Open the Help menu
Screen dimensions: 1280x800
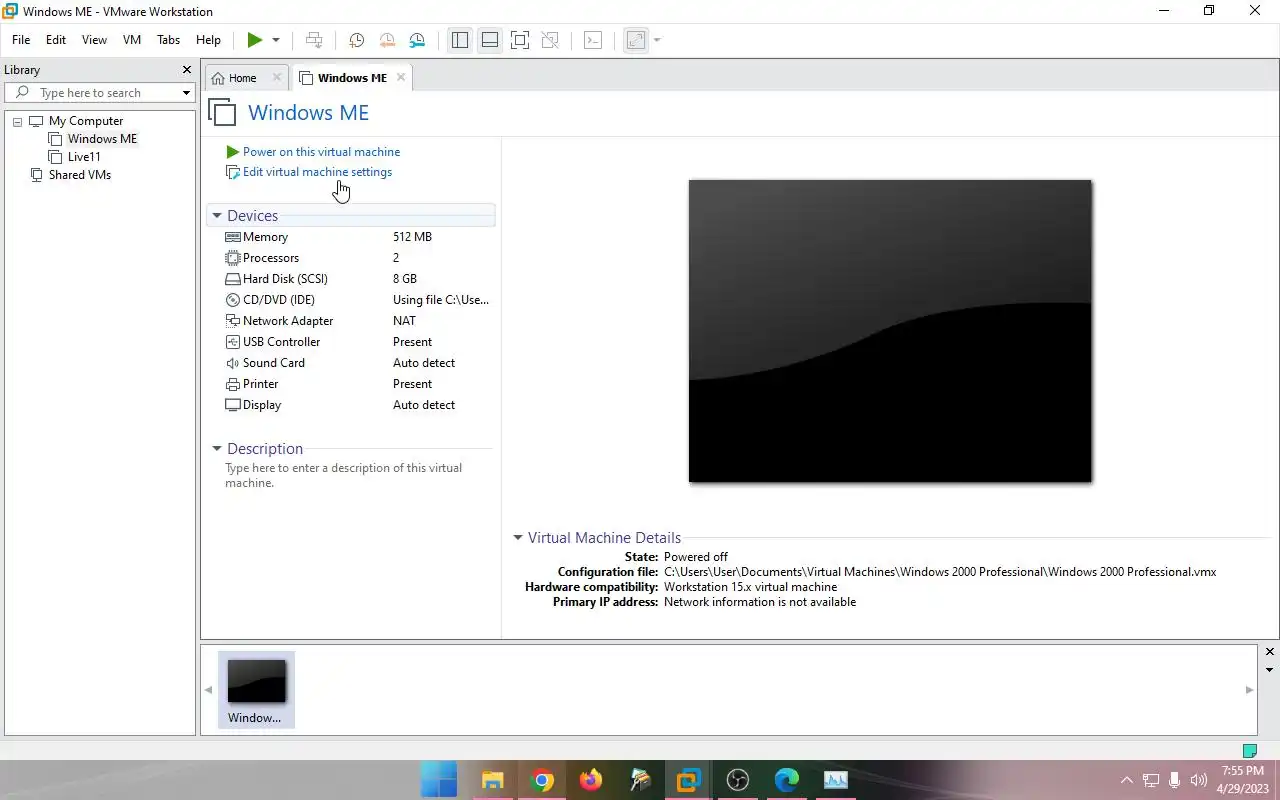[208, 40]
